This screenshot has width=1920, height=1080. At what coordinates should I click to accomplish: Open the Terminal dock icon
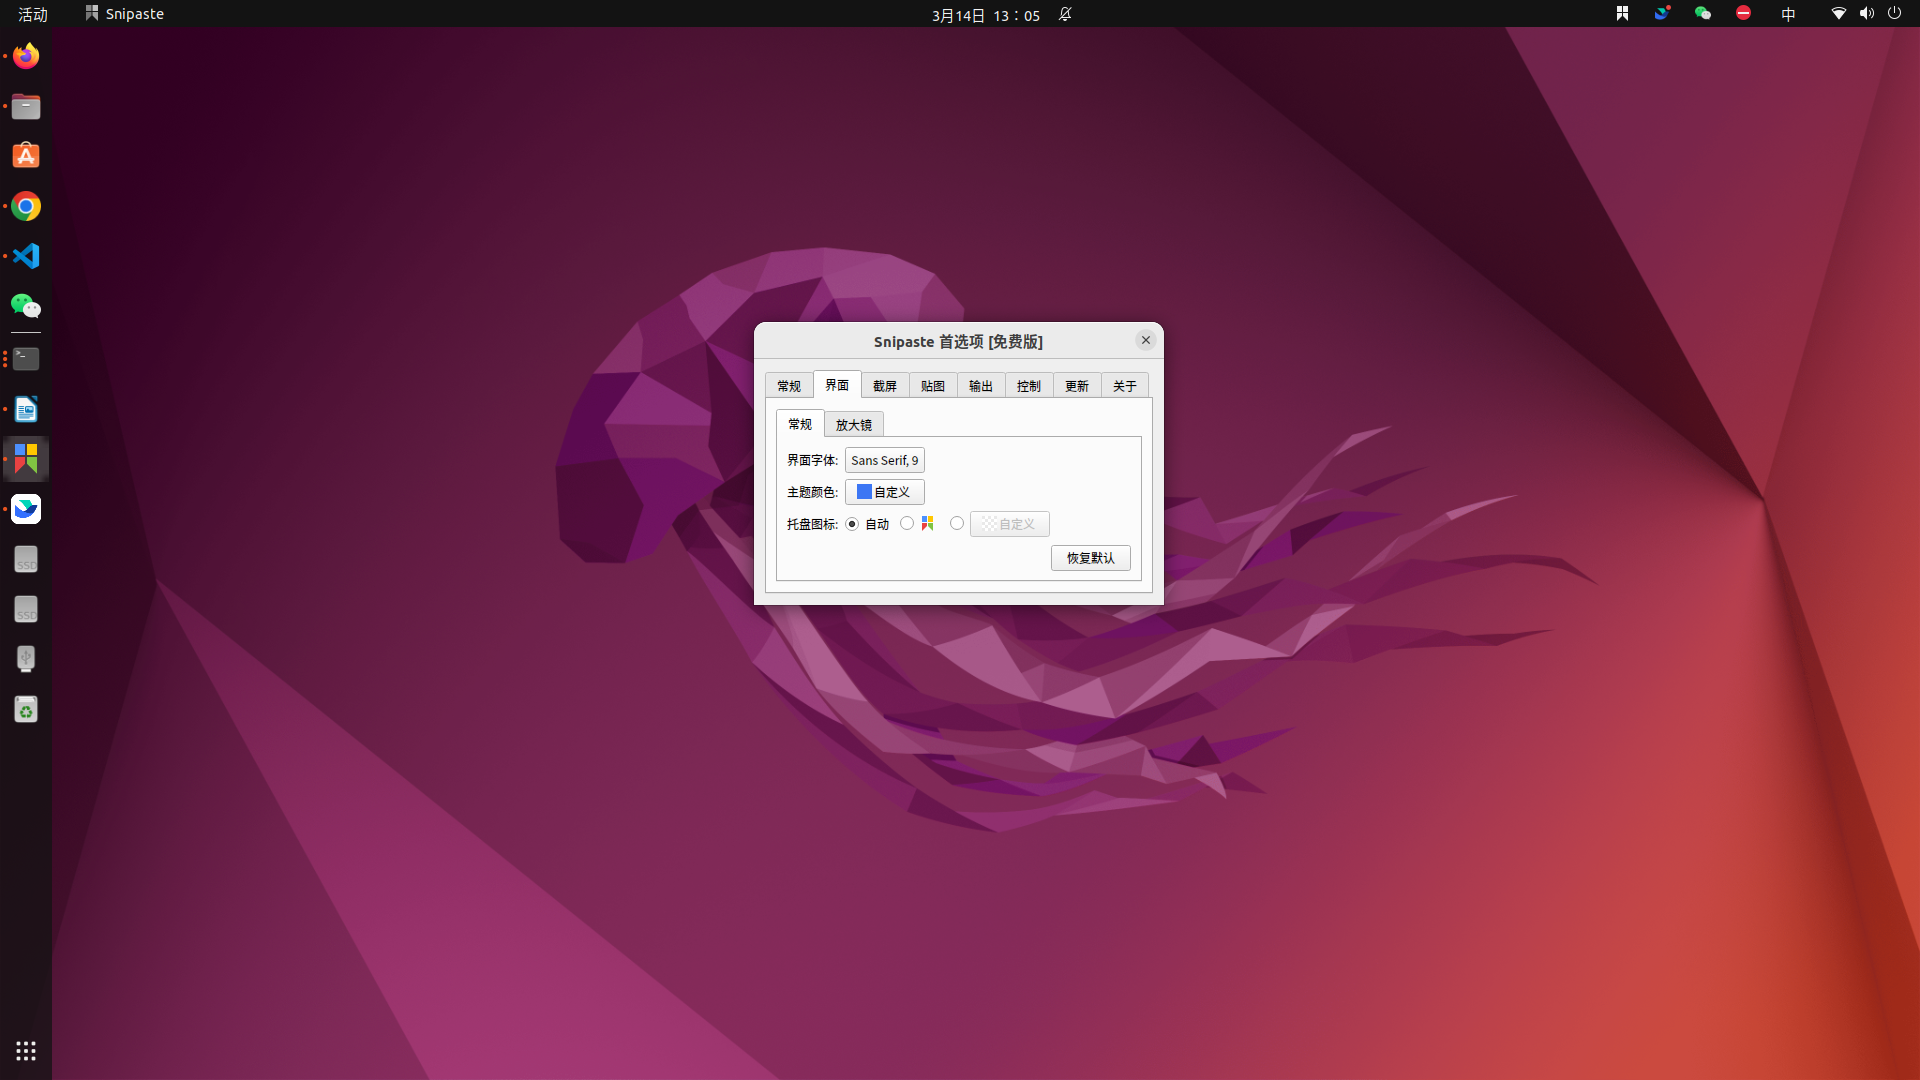[x=26, y=359]
